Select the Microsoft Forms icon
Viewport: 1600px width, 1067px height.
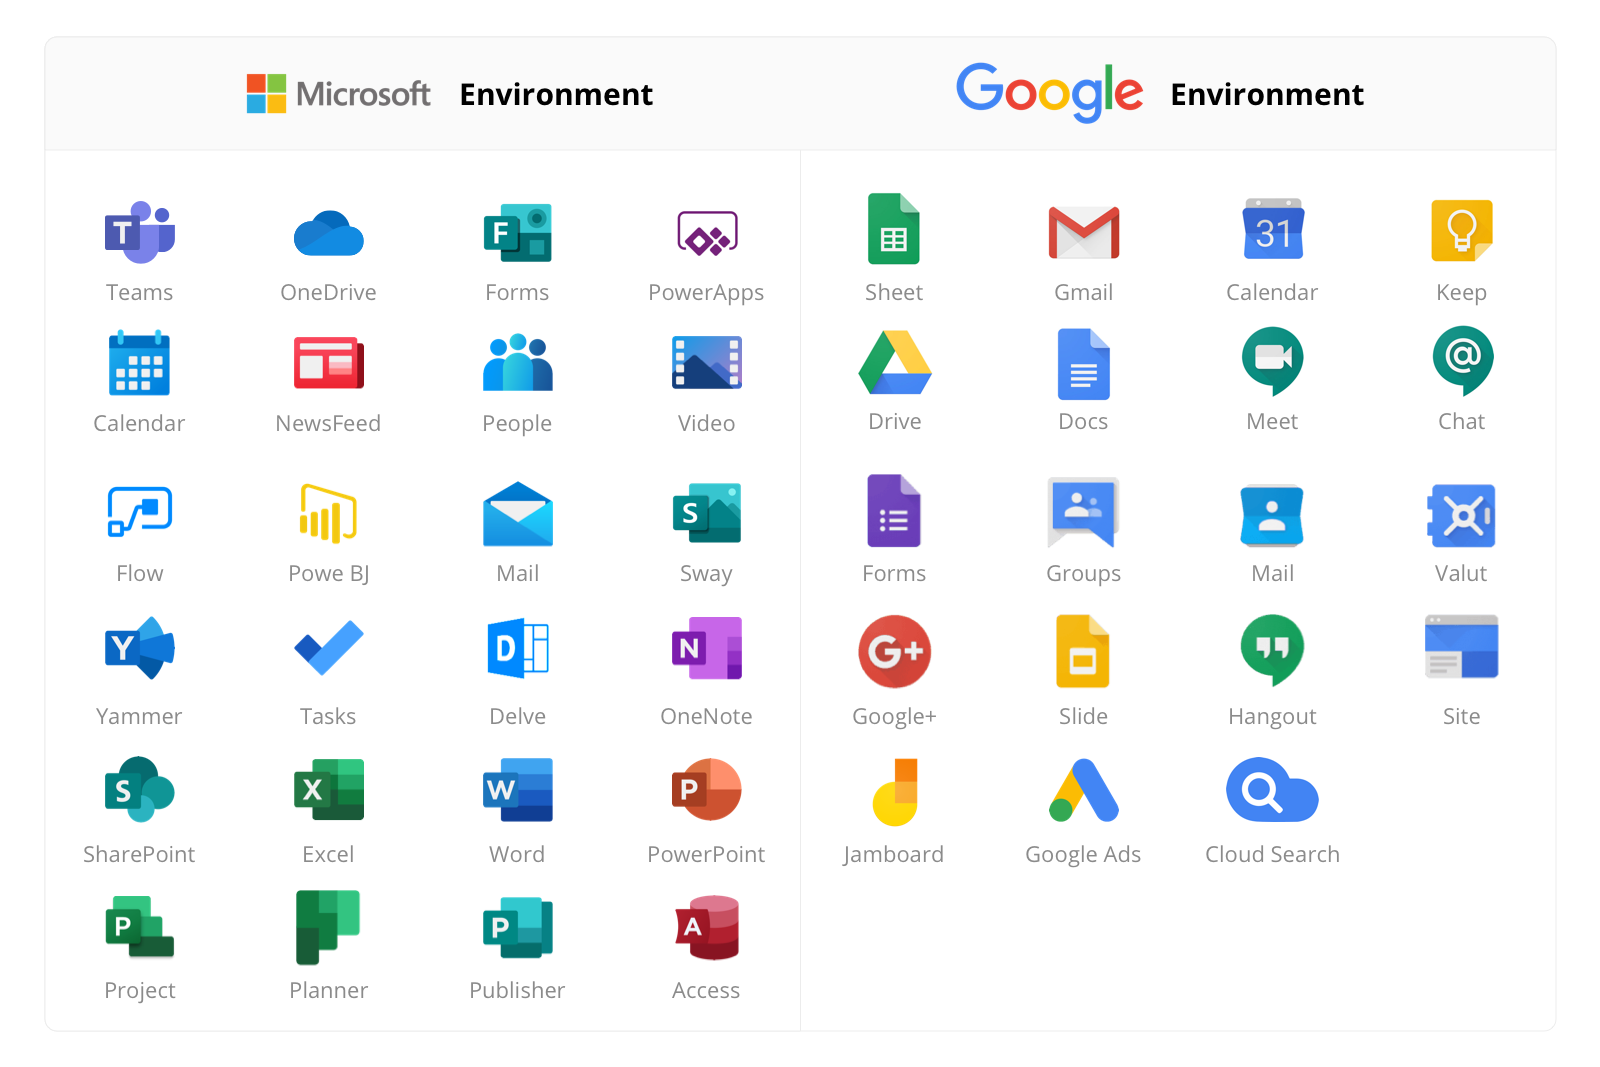click(518, 233)
